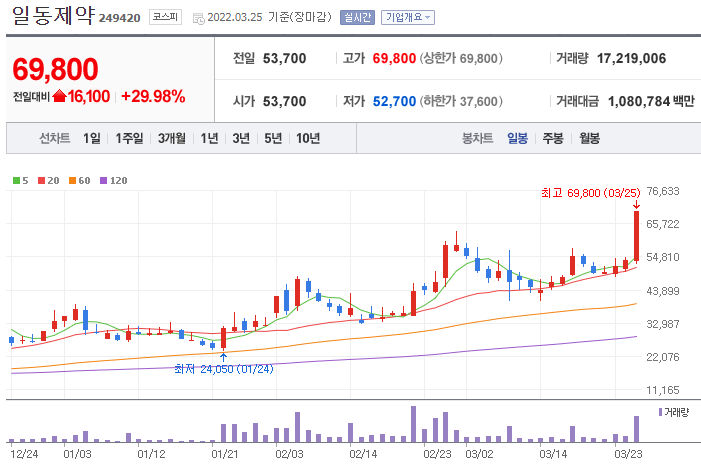Click the 전일대비 label under the price
This screenshot has height=465, width=701.
[31, 97]
